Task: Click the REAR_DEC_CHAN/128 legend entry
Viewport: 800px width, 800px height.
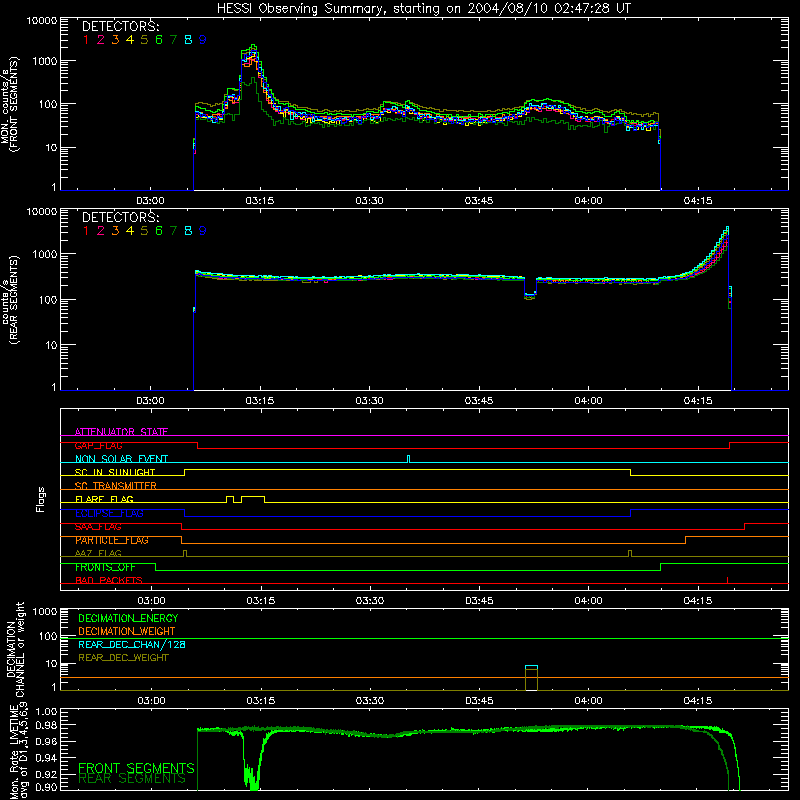Action: click(132, 644)
